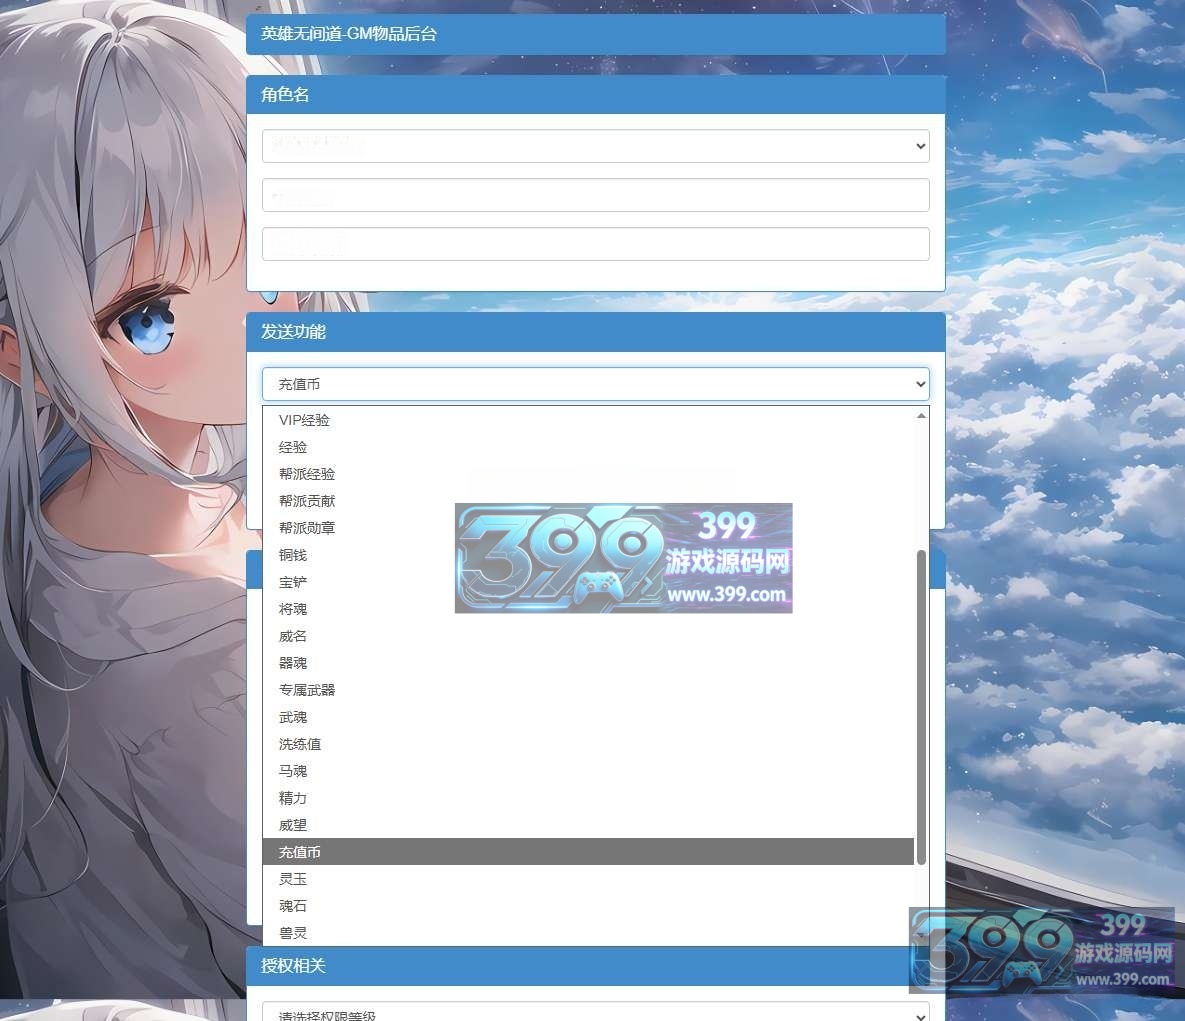Select the 精力 option

(x=588, y=798)
